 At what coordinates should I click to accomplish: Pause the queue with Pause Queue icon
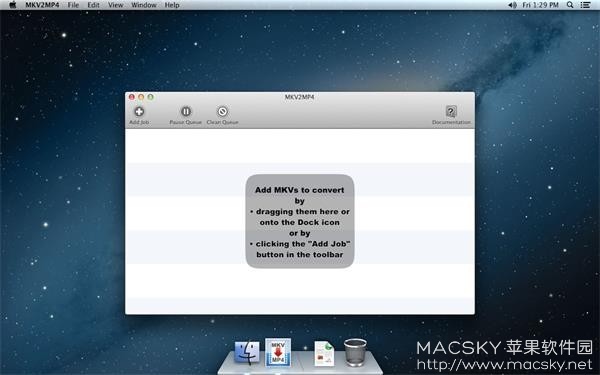[186, 112]
